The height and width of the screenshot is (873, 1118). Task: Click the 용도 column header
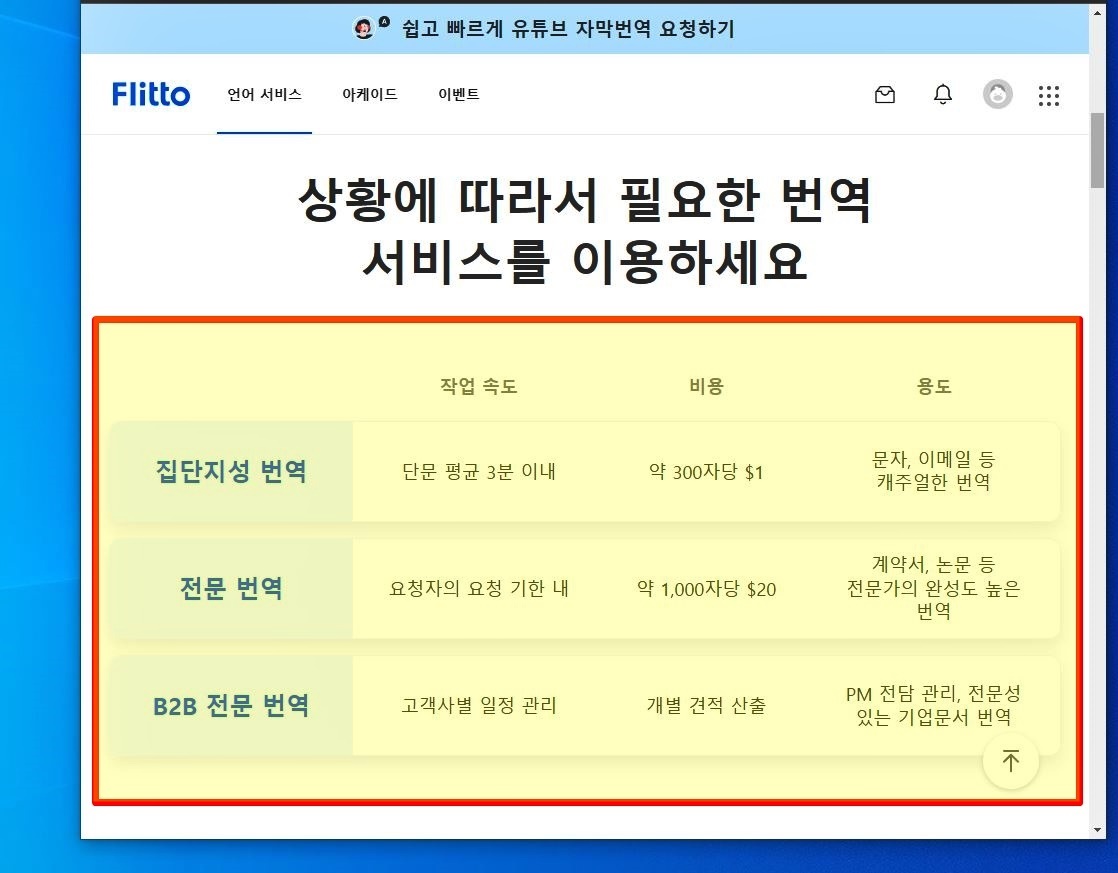pos(934,387)
